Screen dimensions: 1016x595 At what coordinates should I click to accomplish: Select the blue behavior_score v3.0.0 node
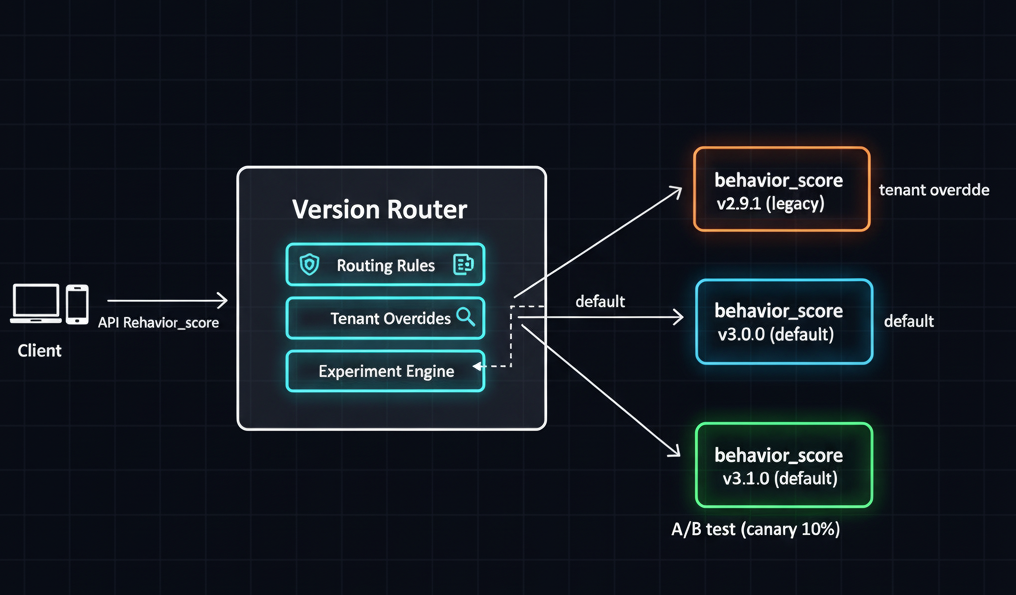(x=783, y=321)
